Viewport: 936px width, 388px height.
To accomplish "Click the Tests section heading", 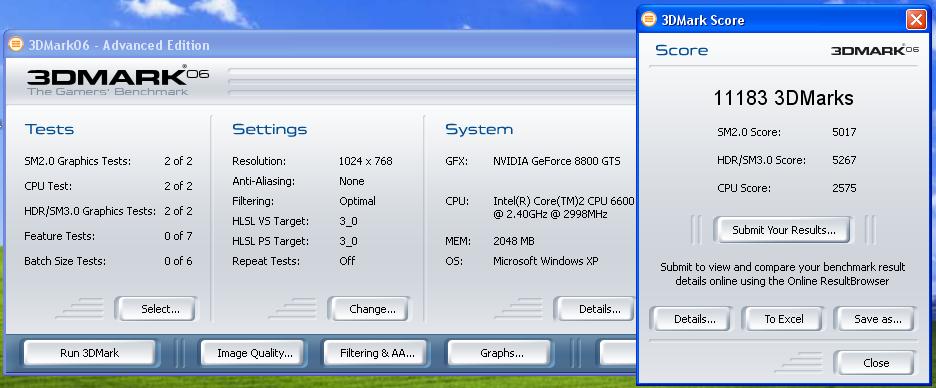I will [x=50, y=130].
